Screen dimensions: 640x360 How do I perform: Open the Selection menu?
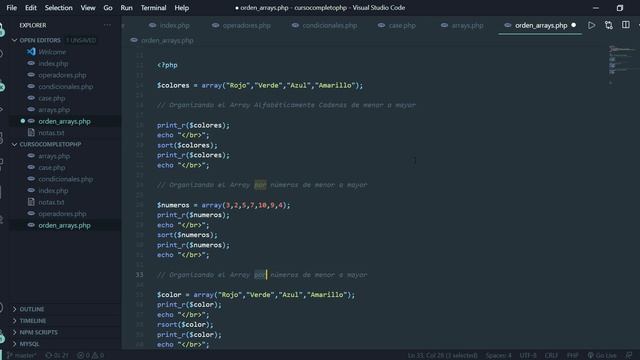click(x=58, y=8)
